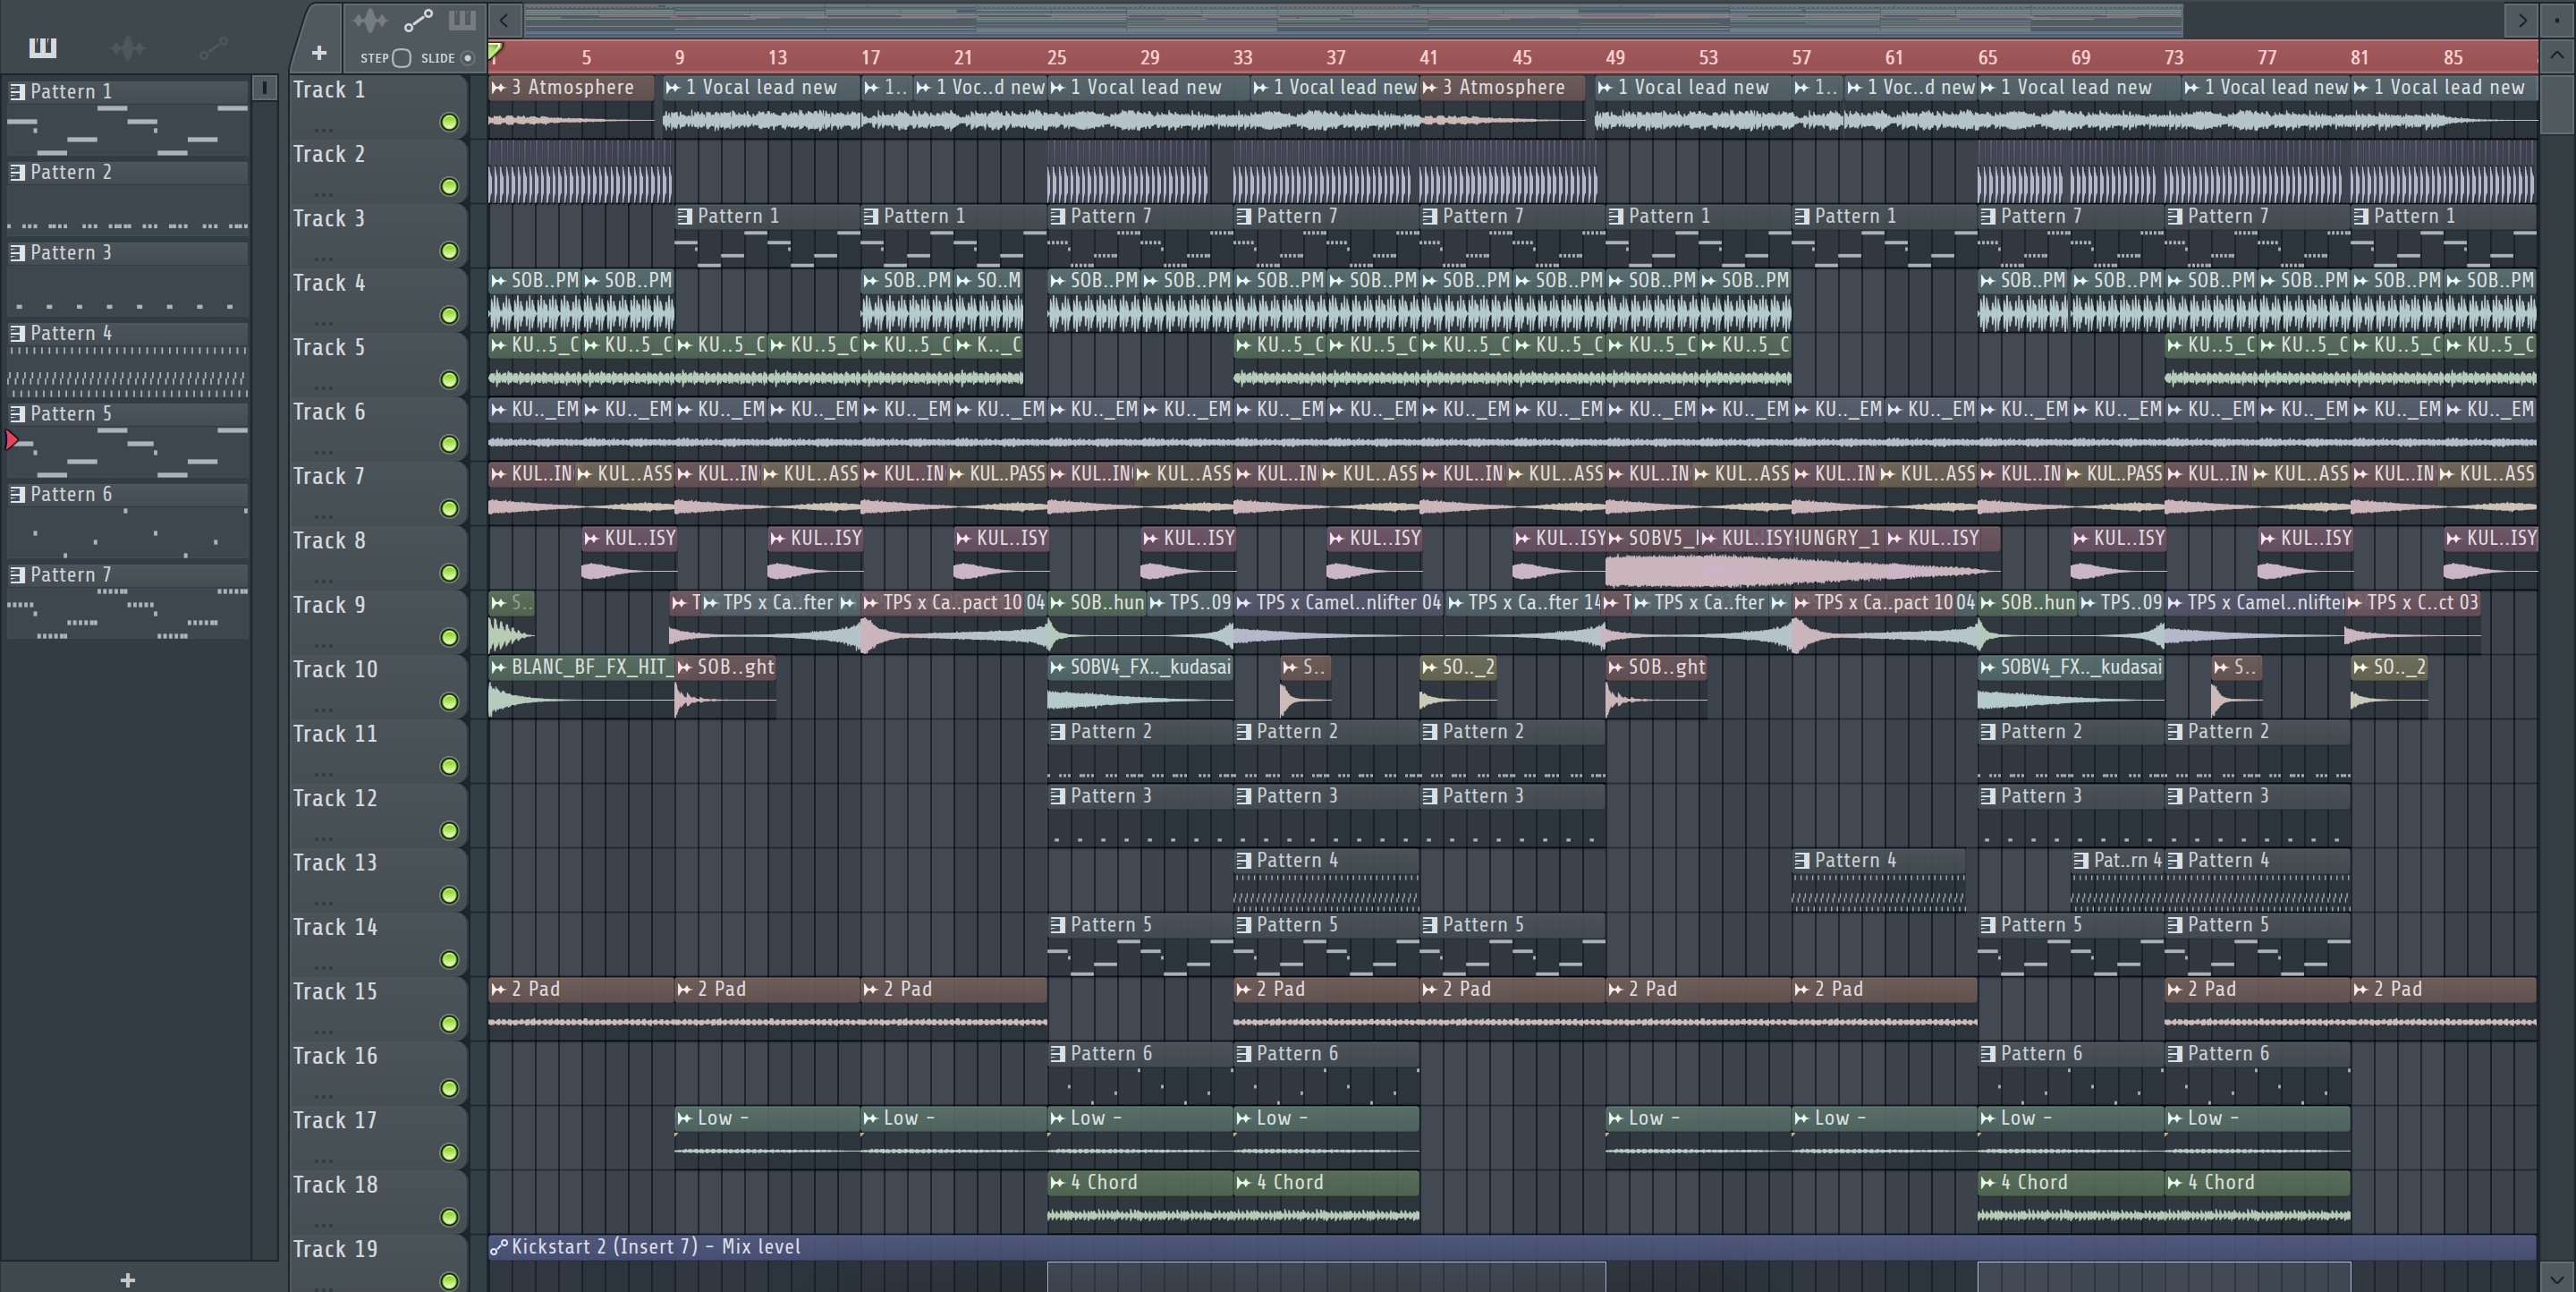This screenshot has width=2576, height=1292.
Task: Open clip menu of TPS x Ca..fter 14
Action: [1455, 603]
